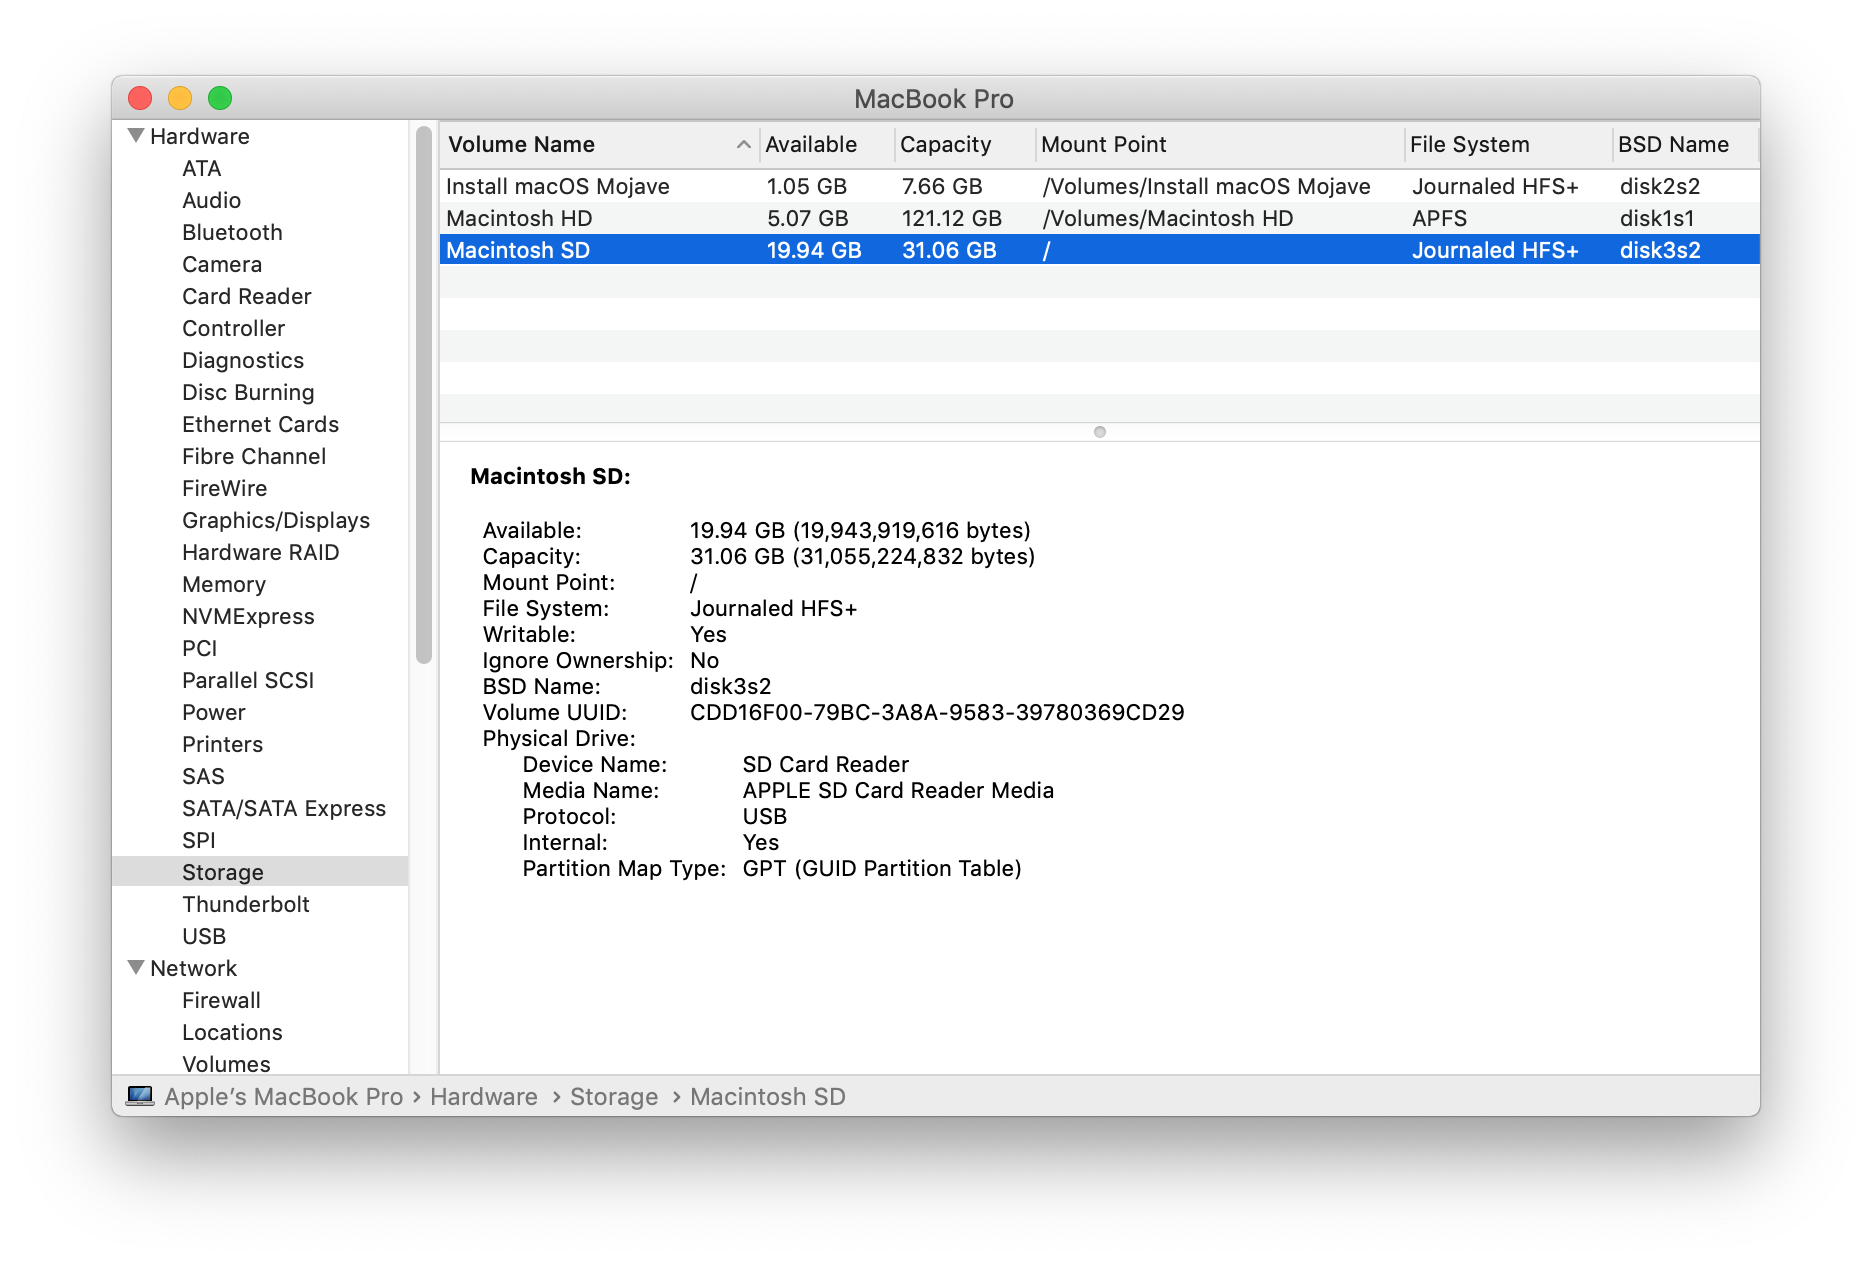Click the Macintosh SD details heading
The height and width of the screenshot is (1264, 1872).
[550, 476]
